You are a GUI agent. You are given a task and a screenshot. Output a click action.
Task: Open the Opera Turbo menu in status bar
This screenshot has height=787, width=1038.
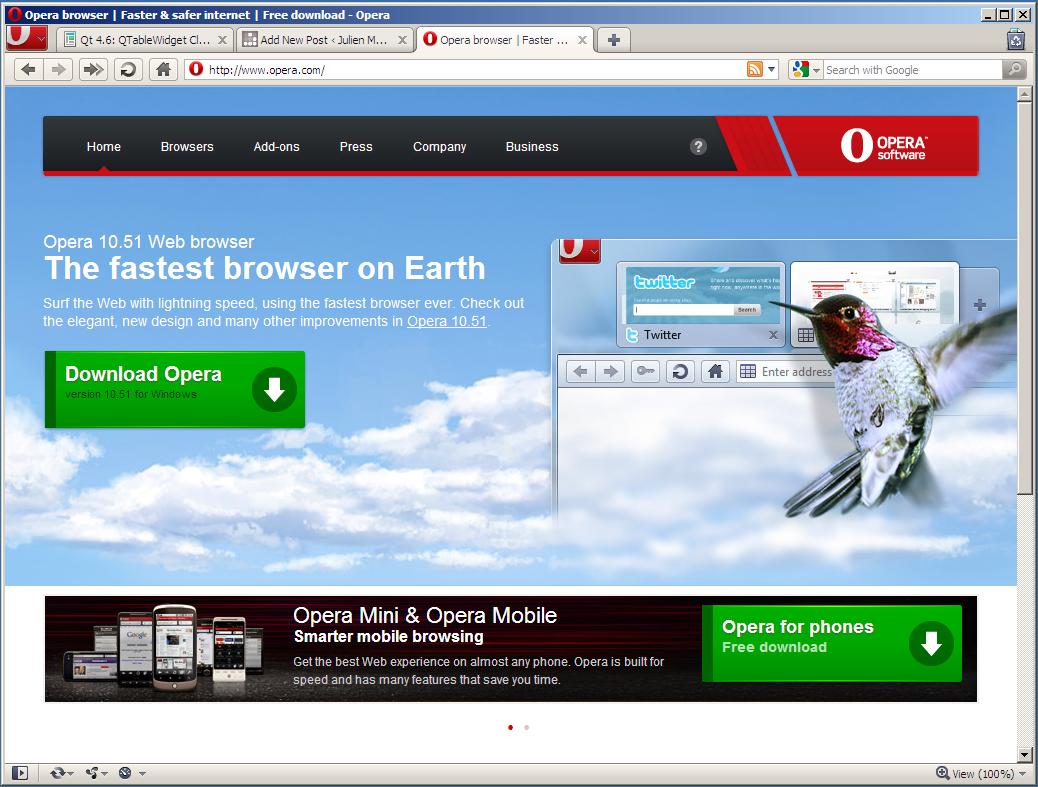[132, 773]
